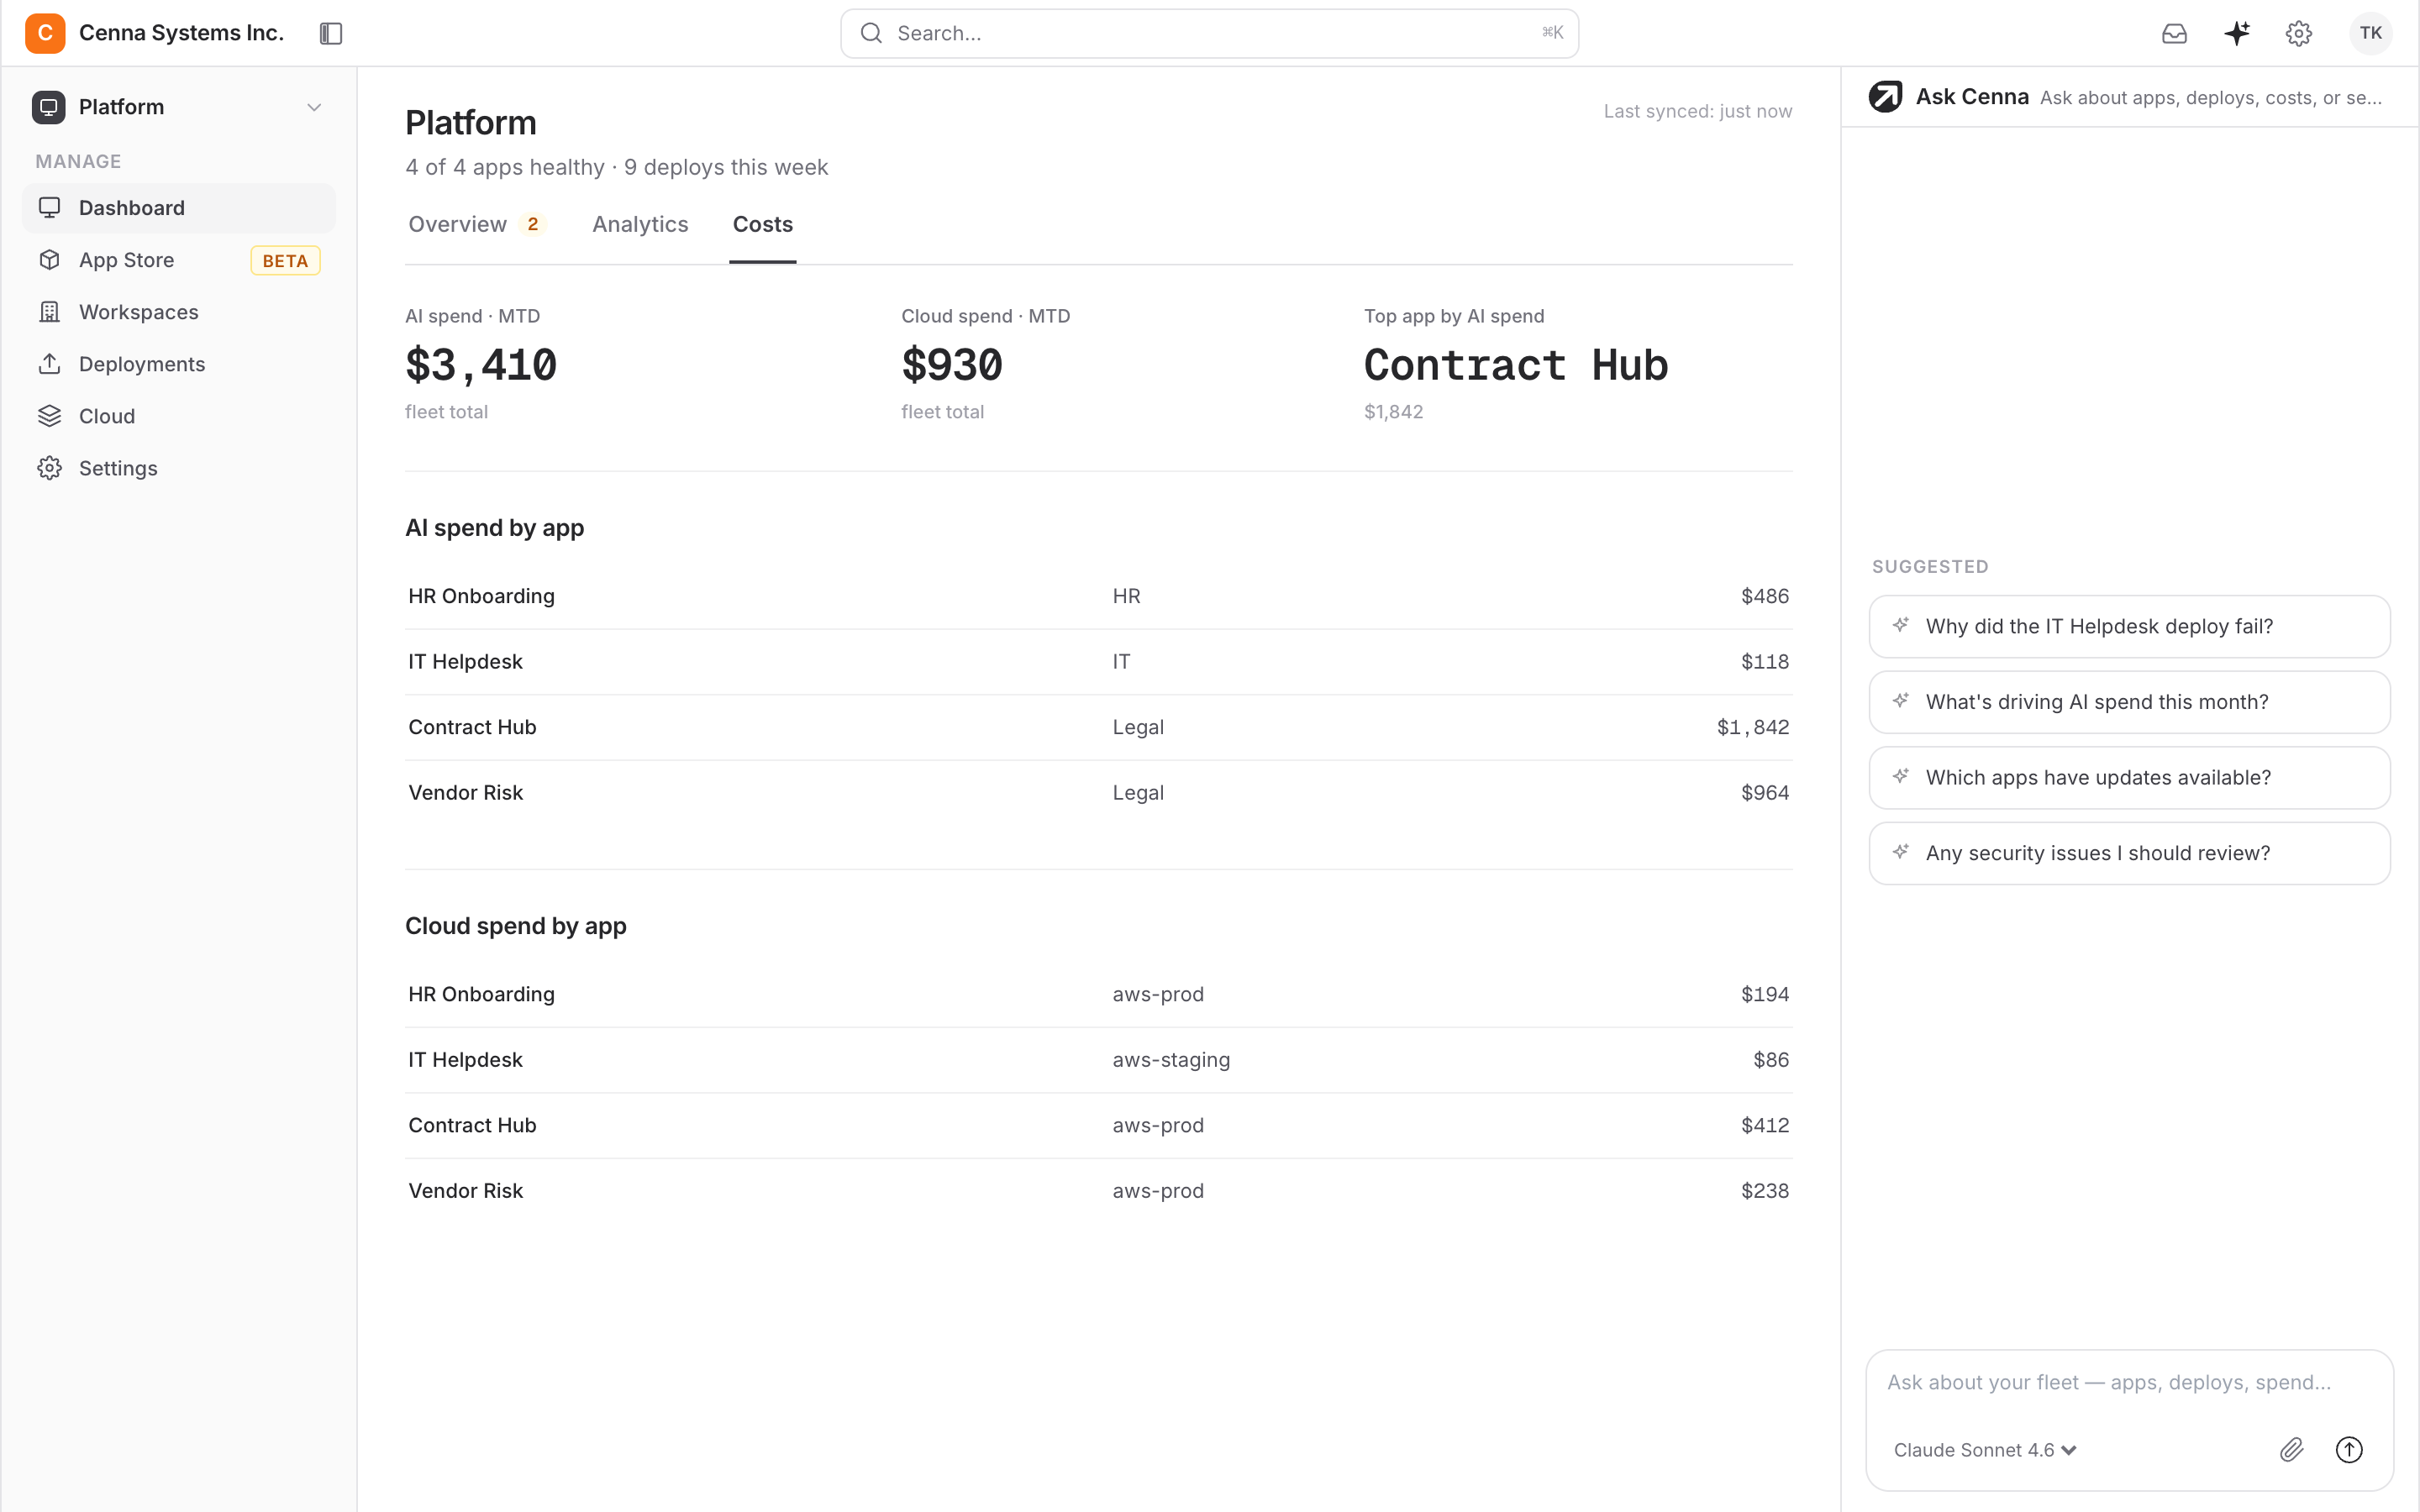Ask why the IT Helpdesk deploy failed

2129,626
